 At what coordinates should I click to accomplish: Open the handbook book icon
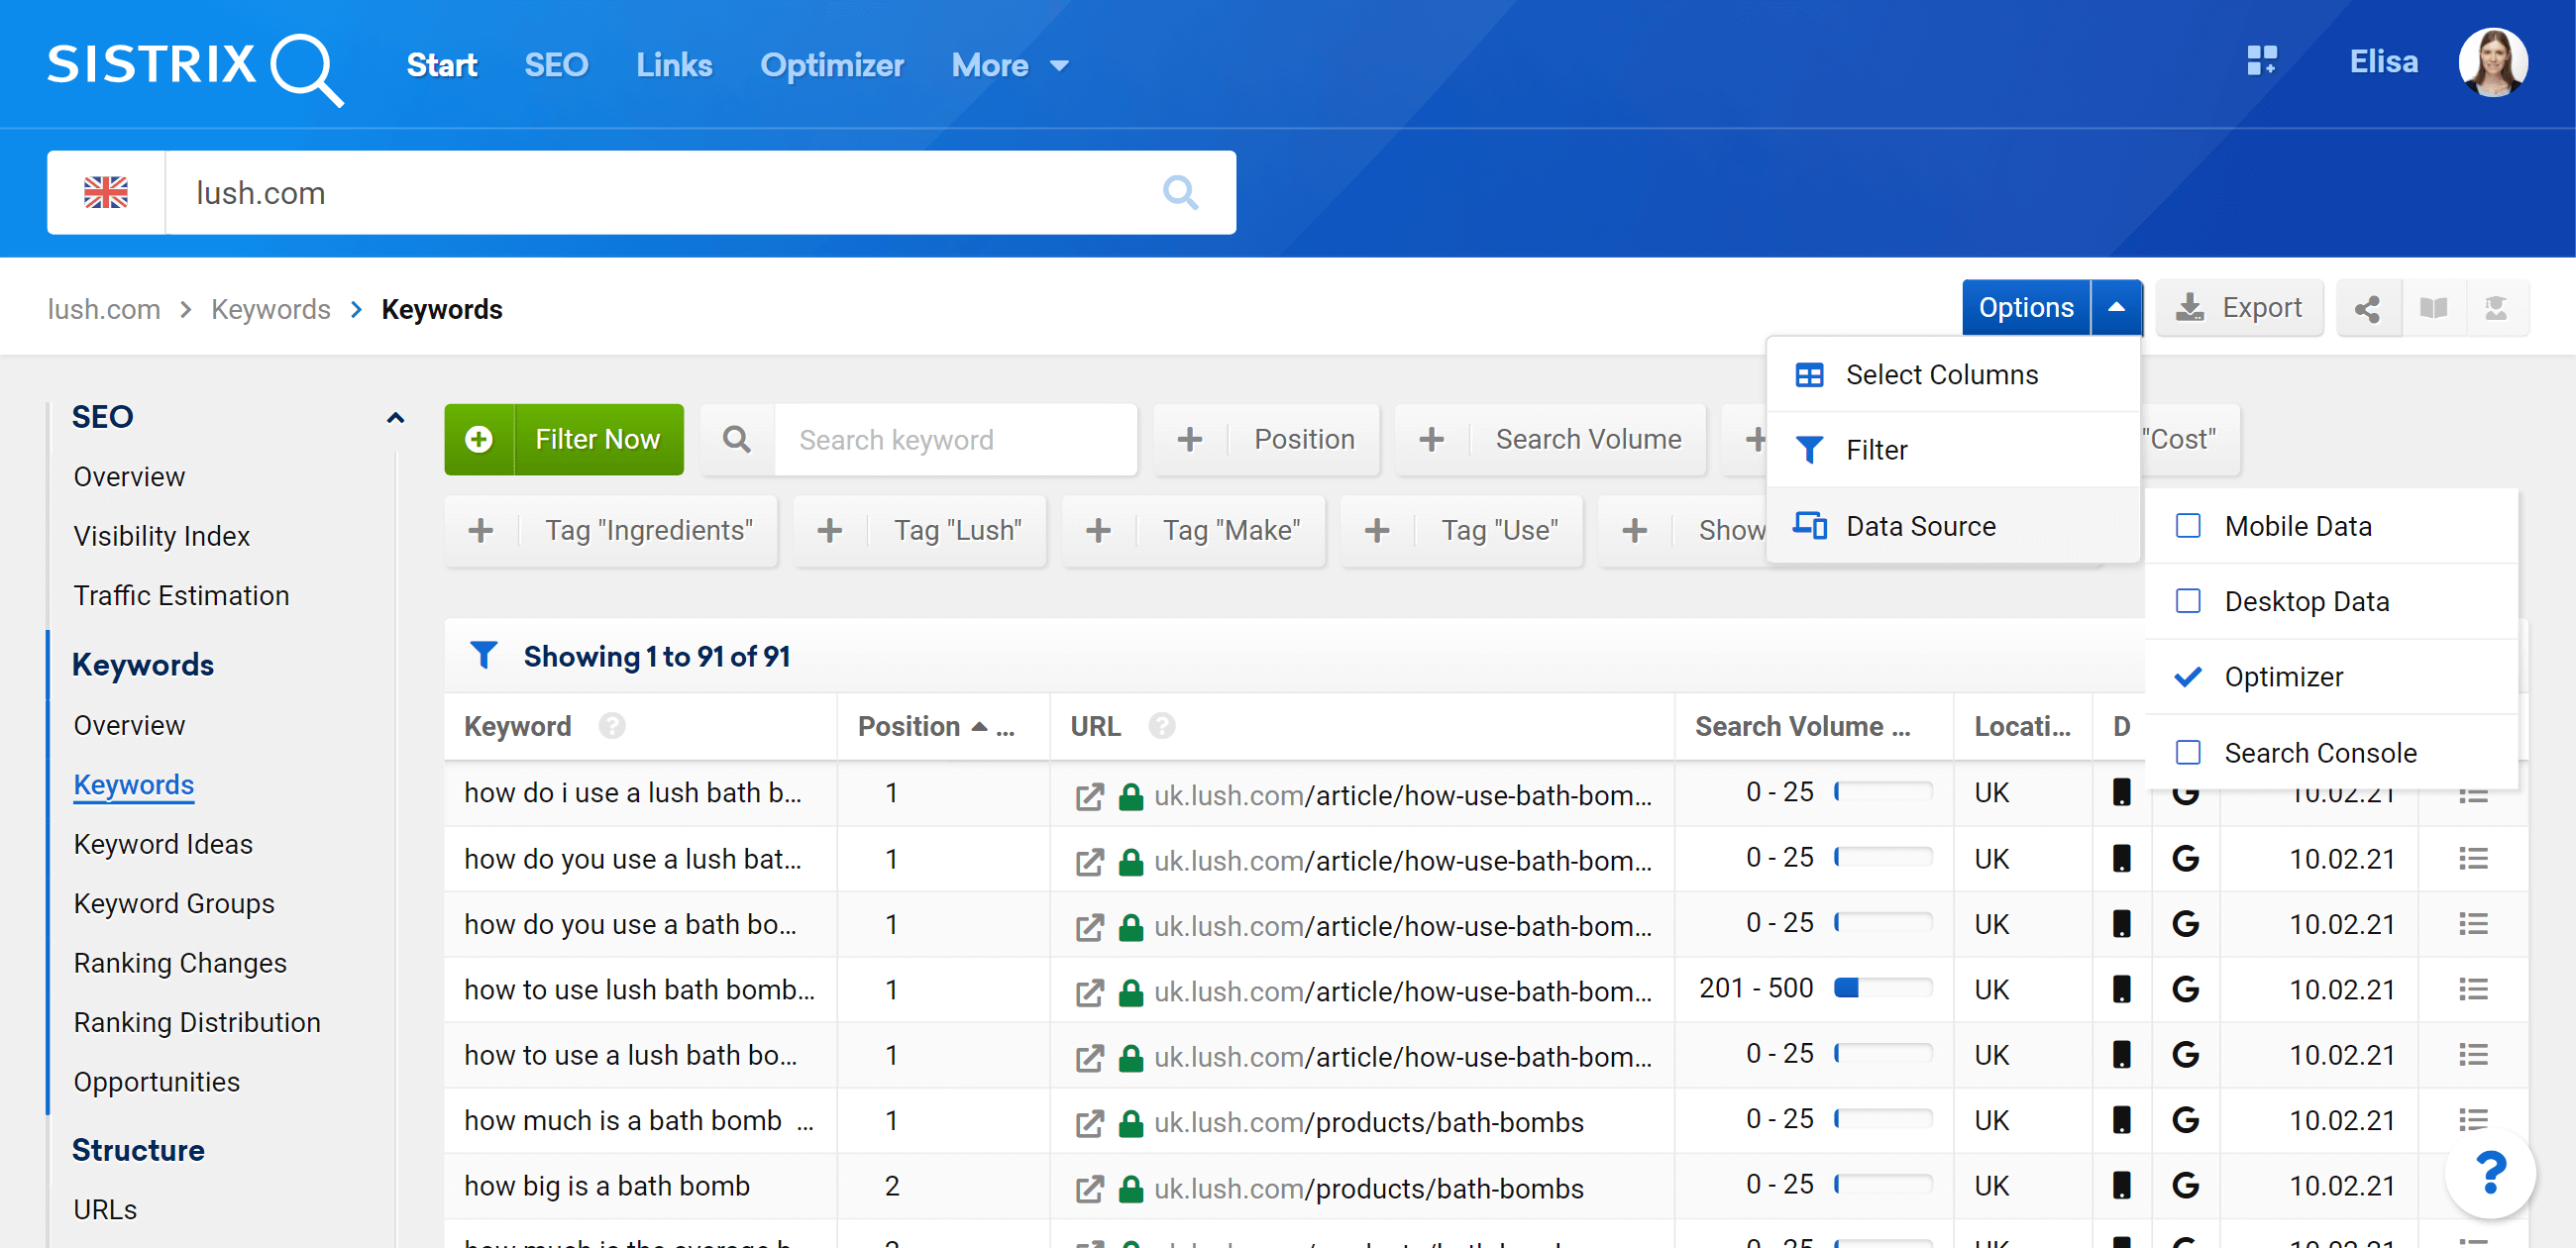tap(2432, 309)
